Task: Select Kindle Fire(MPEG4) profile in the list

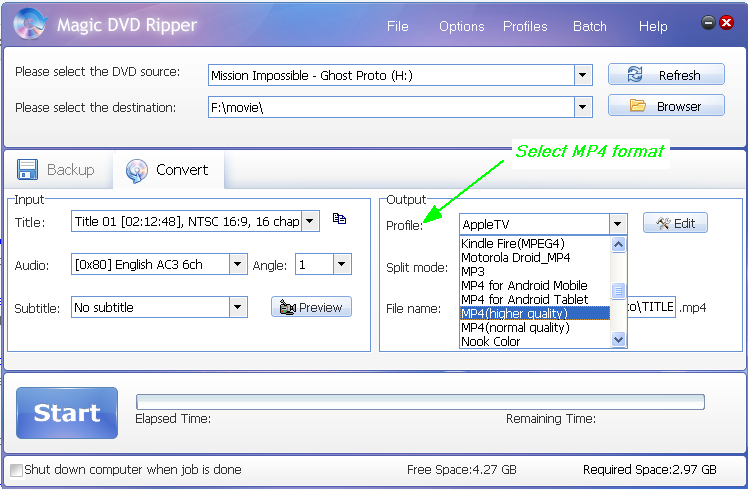Action: click(x=534, y=243)
